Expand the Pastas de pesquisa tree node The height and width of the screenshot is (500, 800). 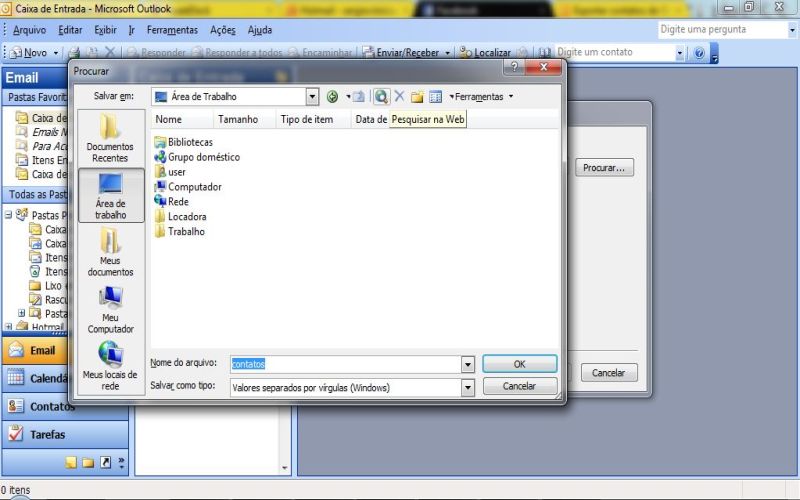pyautogui.click(x=21, y=313)
